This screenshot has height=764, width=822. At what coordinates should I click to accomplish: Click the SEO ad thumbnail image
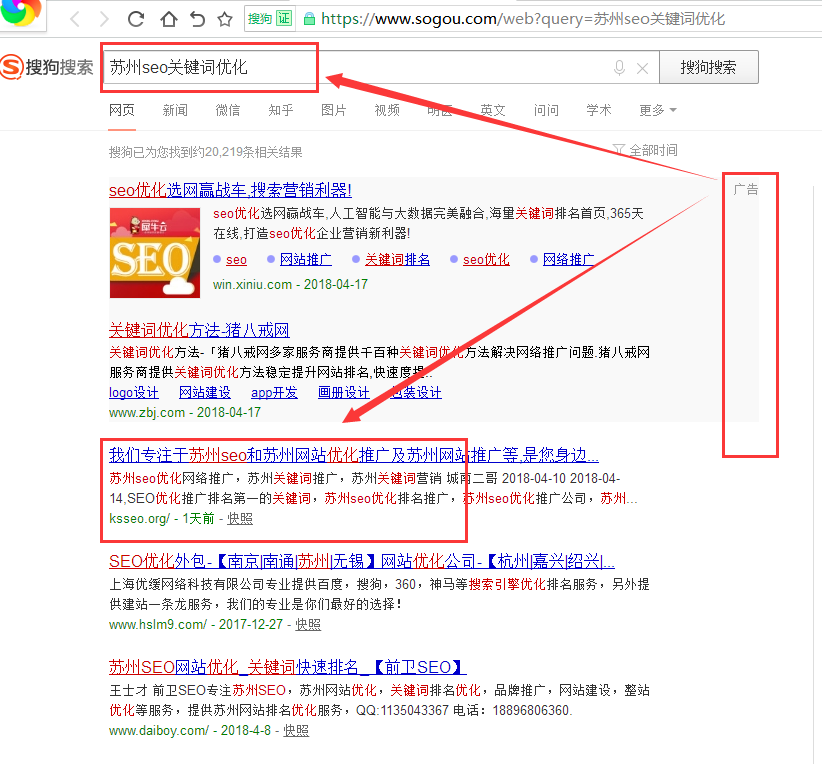pyautogui.click(x=152, y=252)
